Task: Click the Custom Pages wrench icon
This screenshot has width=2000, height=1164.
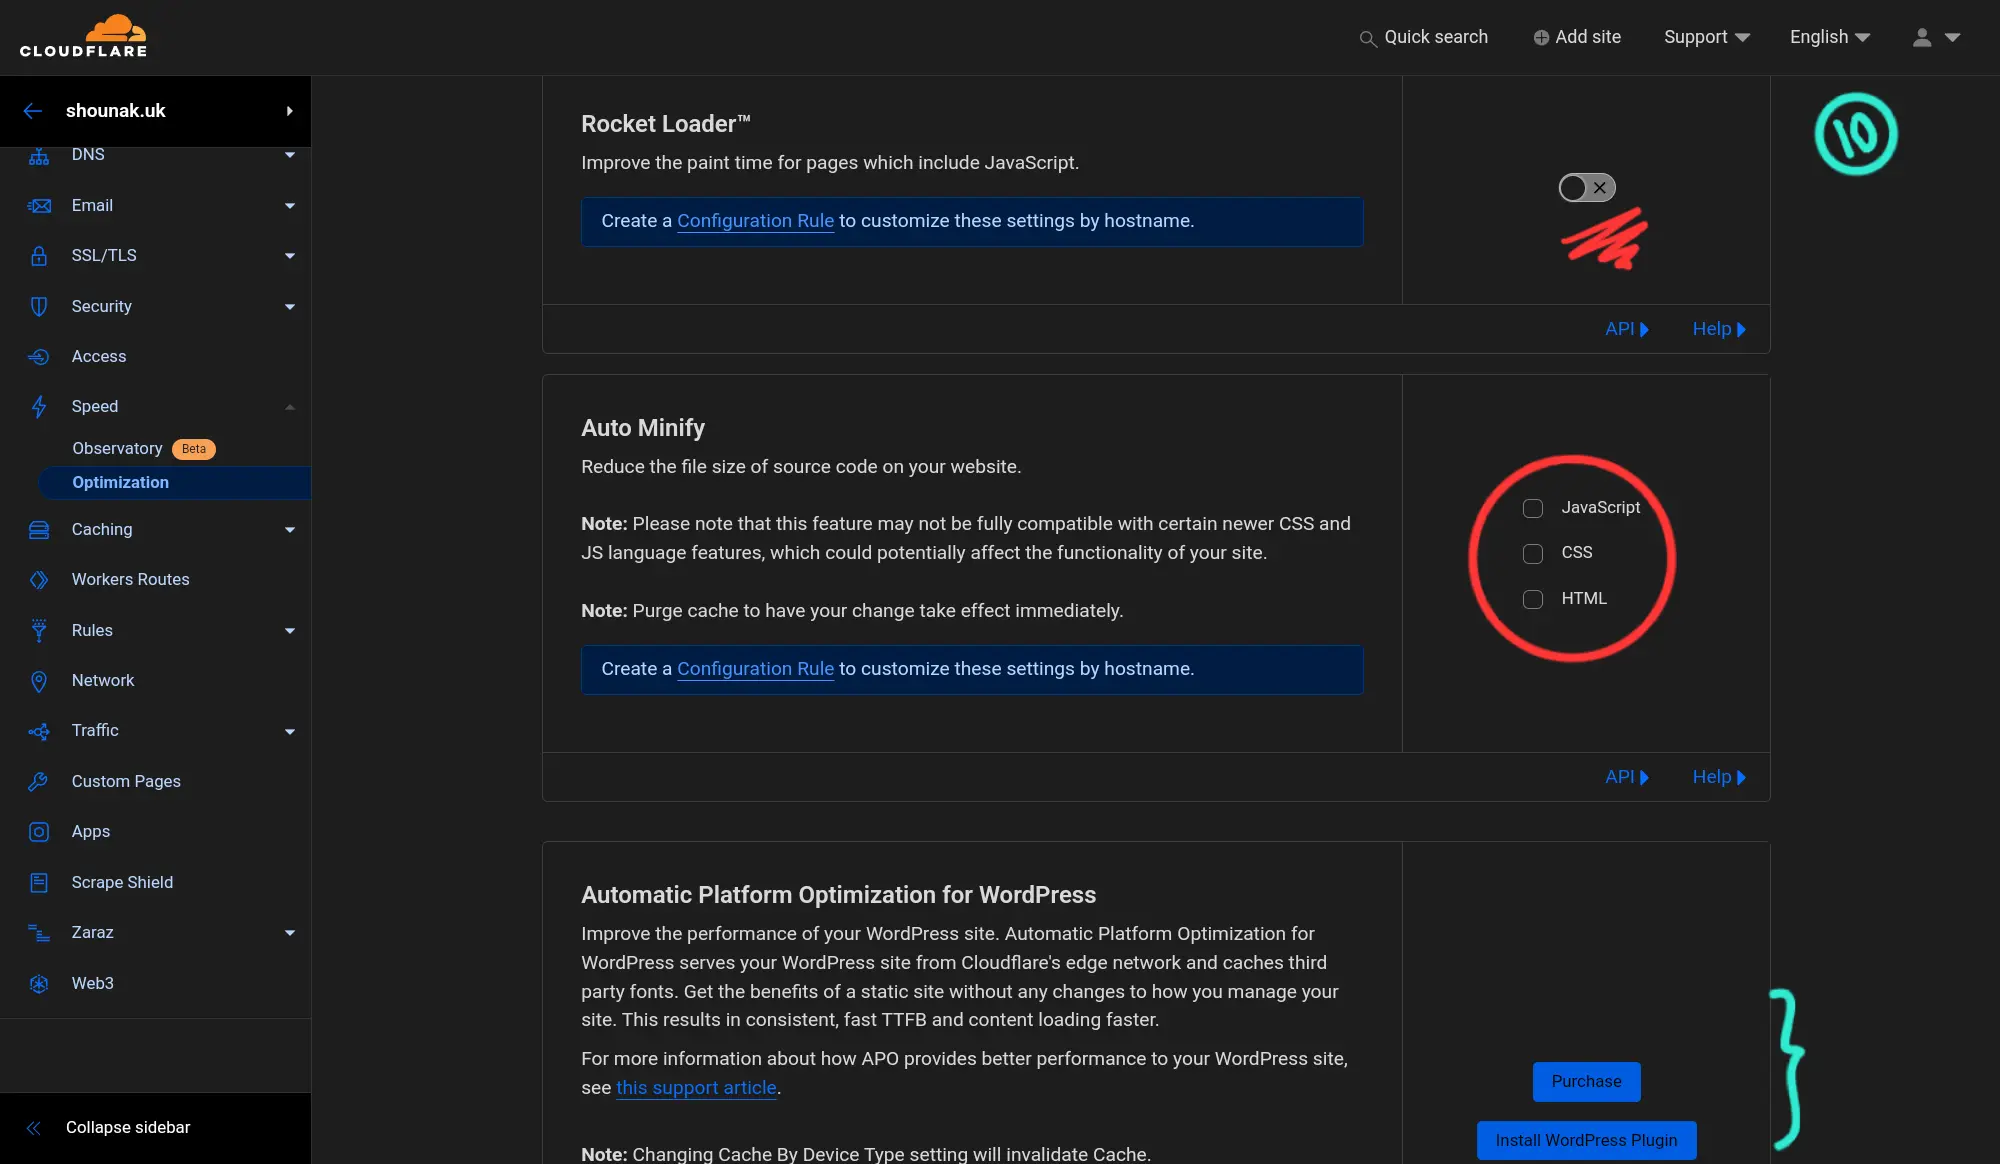Action: 39,782
